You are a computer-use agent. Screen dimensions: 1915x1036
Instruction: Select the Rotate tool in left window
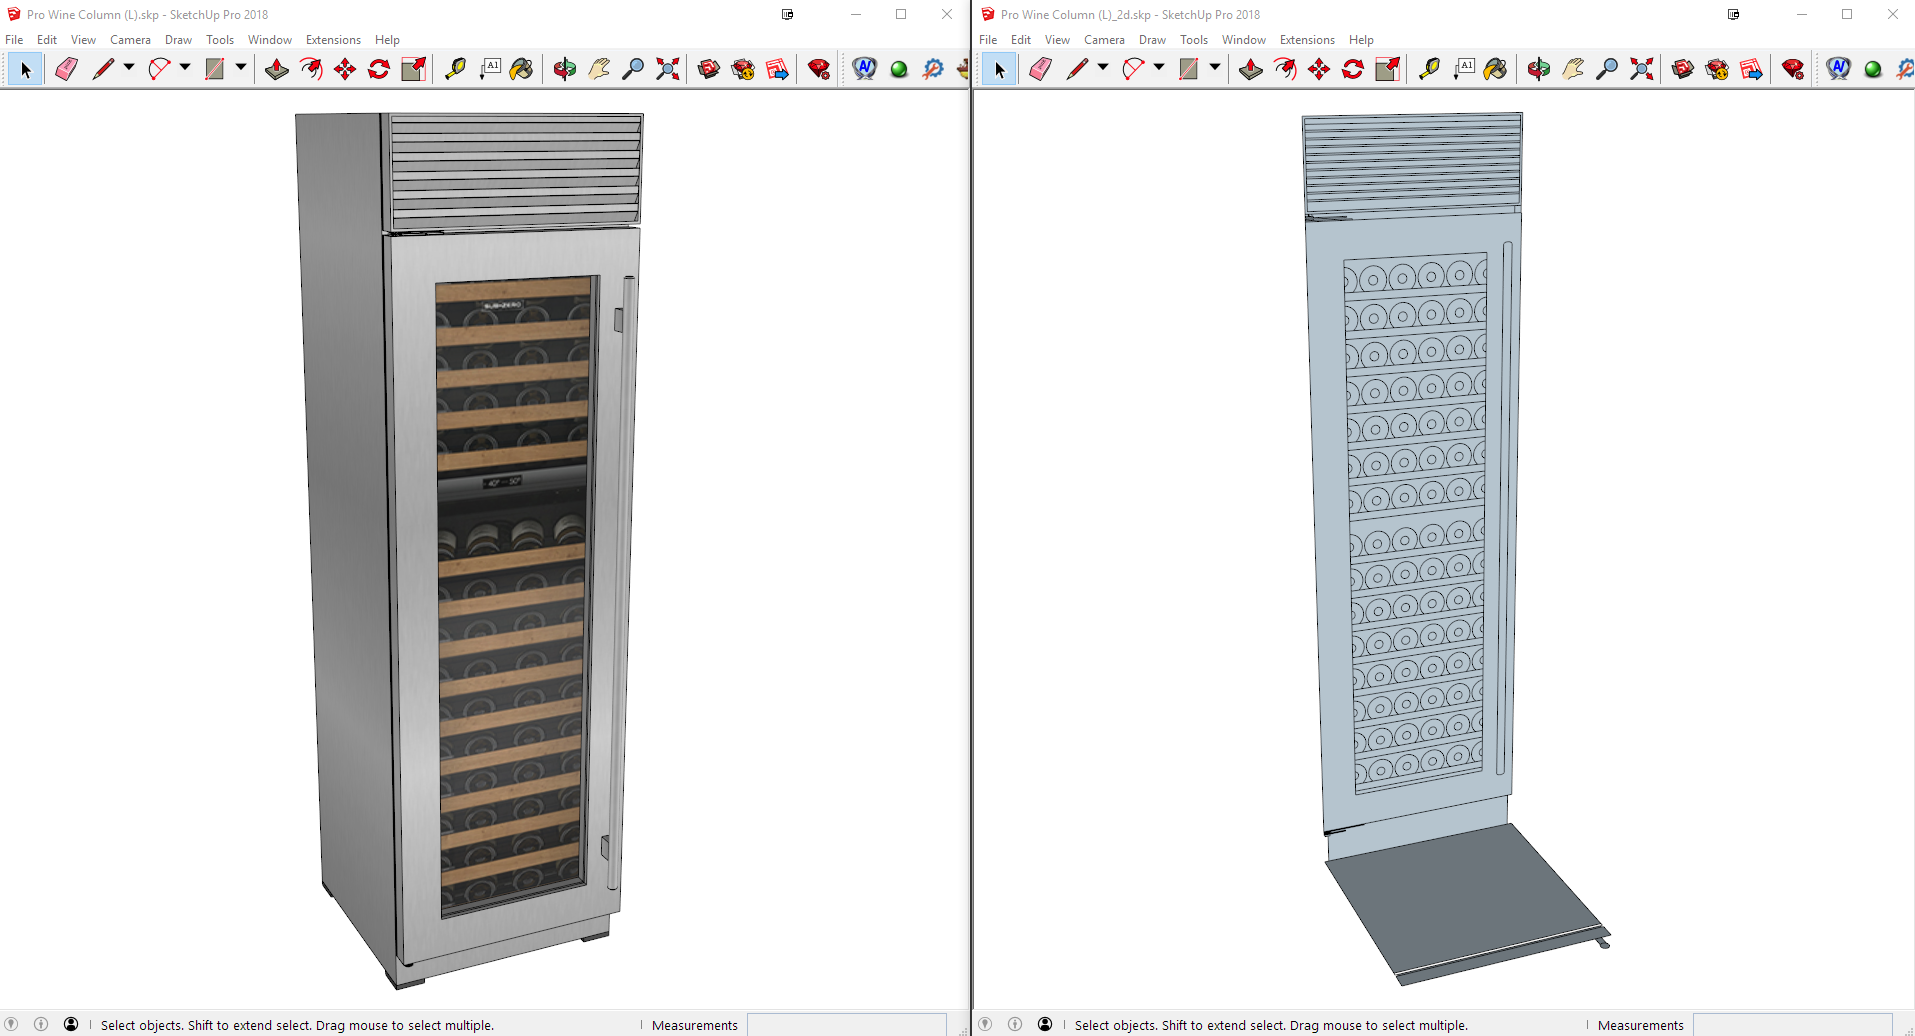379,69
